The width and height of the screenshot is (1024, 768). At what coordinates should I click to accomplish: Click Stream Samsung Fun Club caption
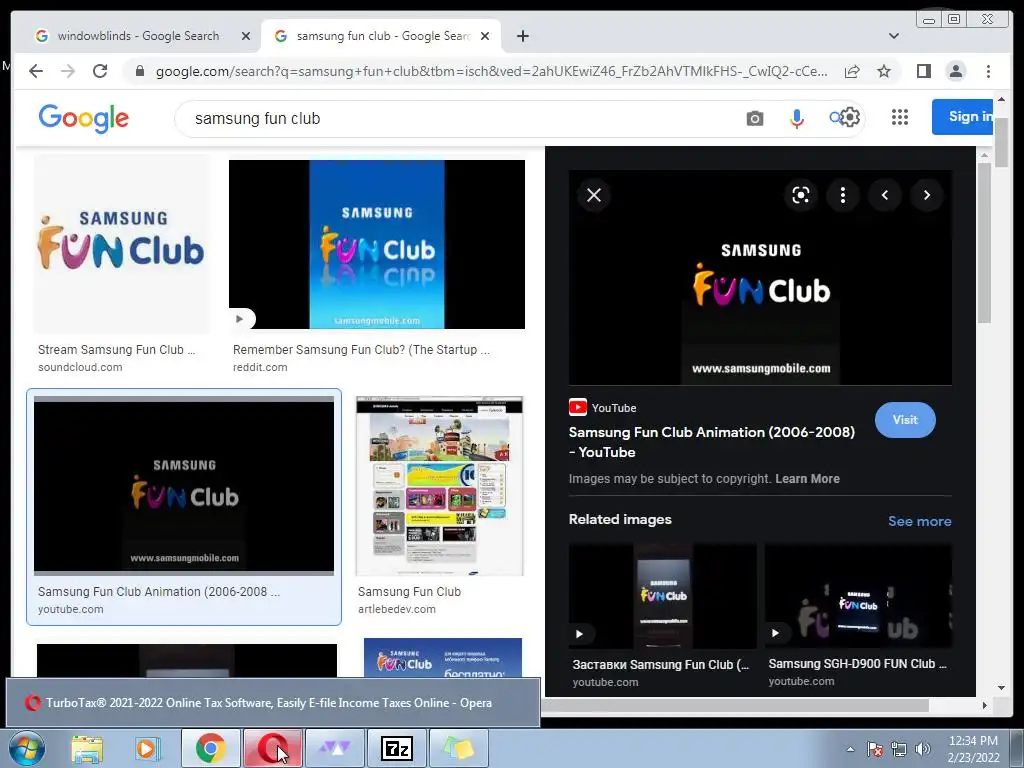click(116, 350)
